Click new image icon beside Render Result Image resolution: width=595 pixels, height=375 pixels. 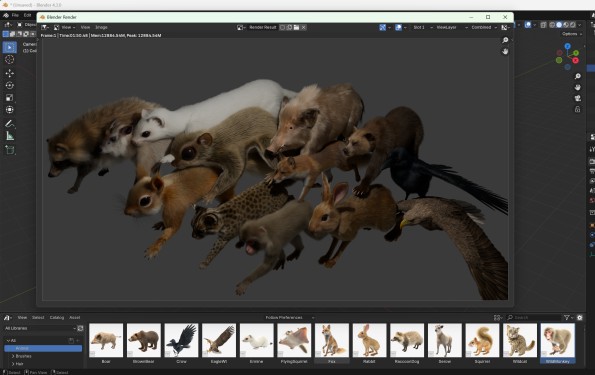pyautogui.click(x=290, y=27)
